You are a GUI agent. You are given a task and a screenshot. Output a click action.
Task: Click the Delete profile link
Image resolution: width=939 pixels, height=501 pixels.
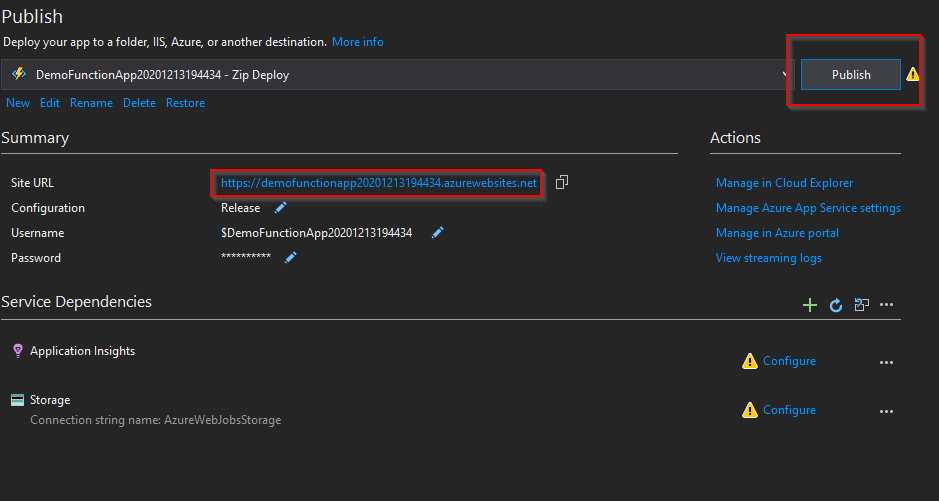coord(140,103)
